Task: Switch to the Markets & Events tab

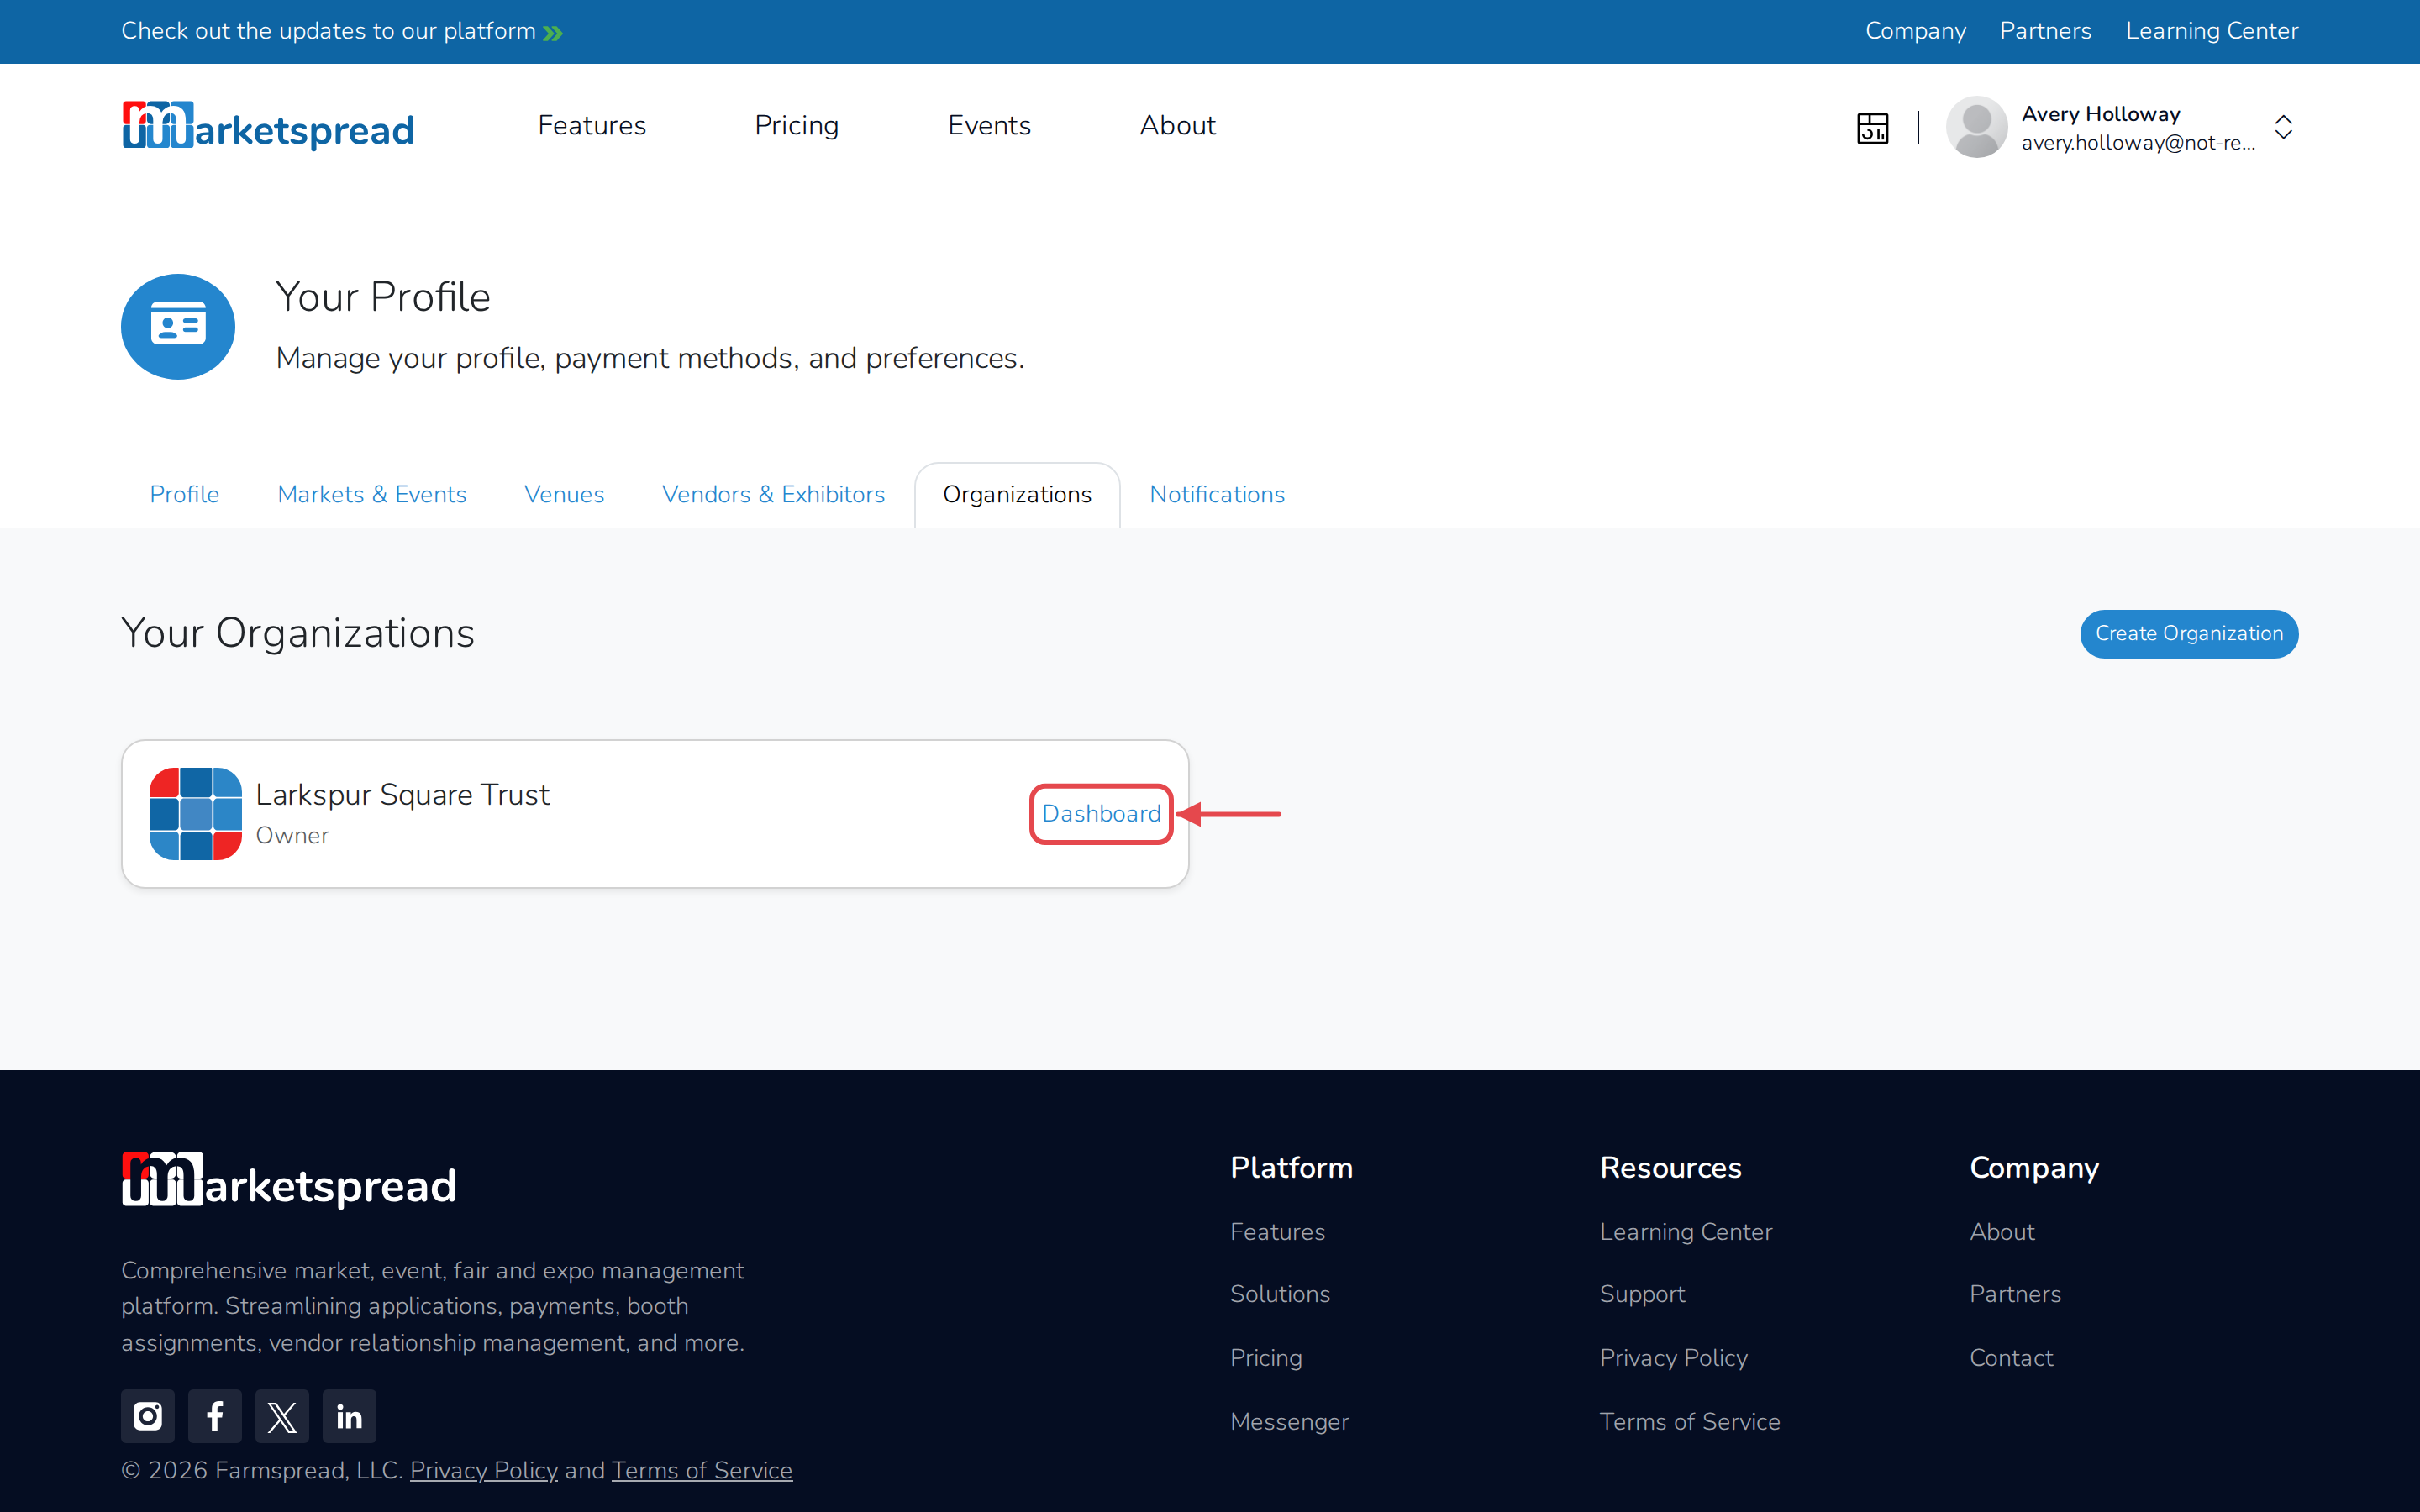Action: (x=372, y=494)
